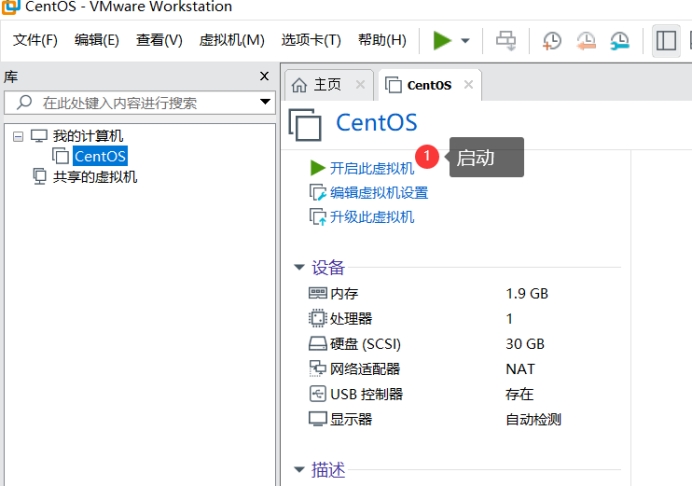
Task: Open the library search dropdown arrow
Action: click(x=265, y=102)
